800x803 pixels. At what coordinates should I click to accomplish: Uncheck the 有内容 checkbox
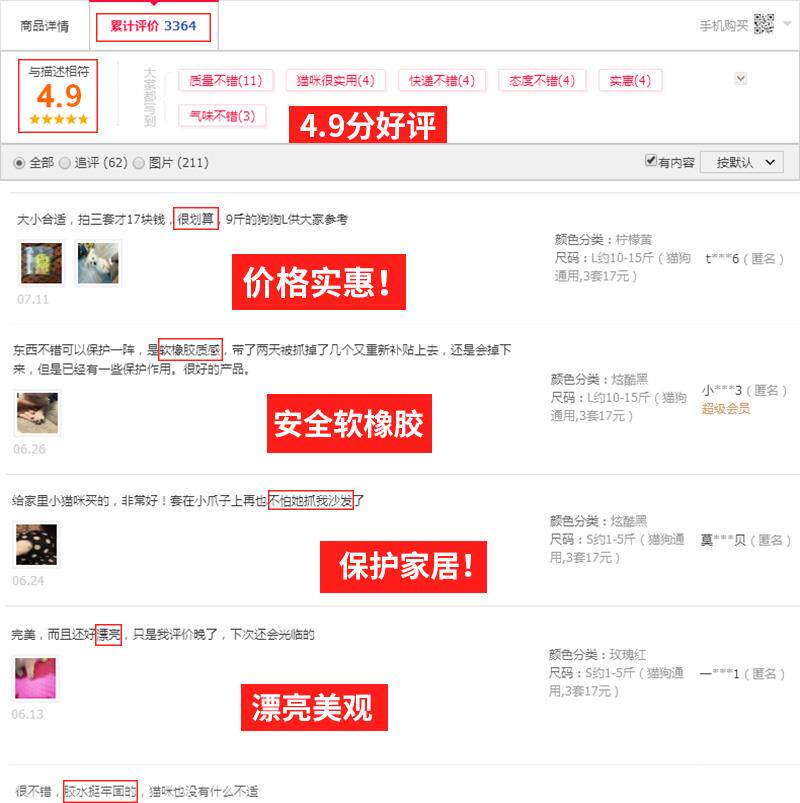tap(650, 160)
